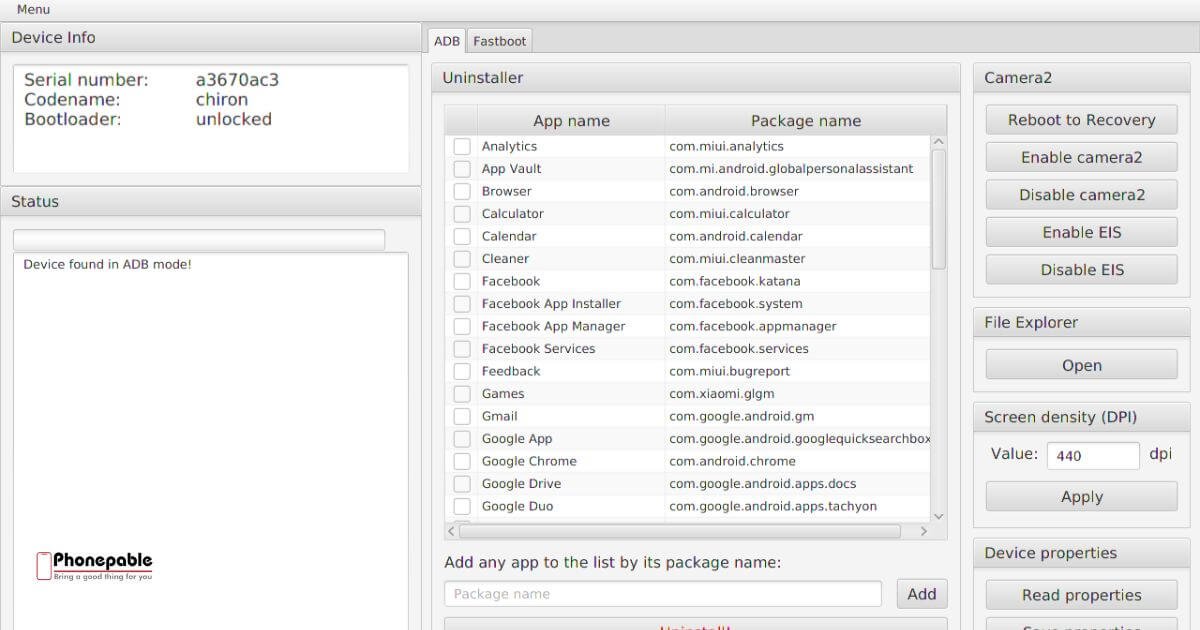The image size is (1200, 630).
Task: Click the Uninstaller panel title
Action: (x=483, y=78)
